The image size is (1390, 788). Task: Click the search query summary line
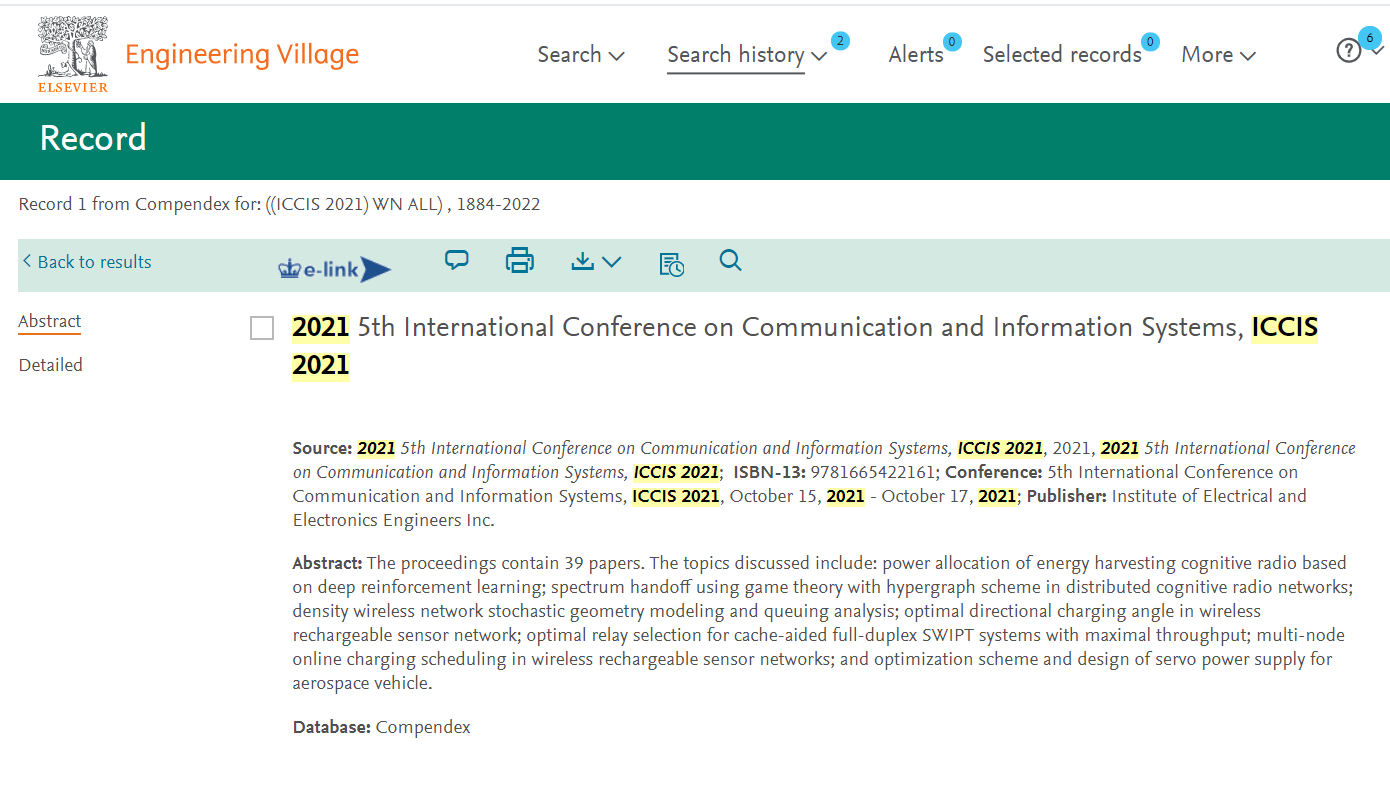(x=279, y=205)
